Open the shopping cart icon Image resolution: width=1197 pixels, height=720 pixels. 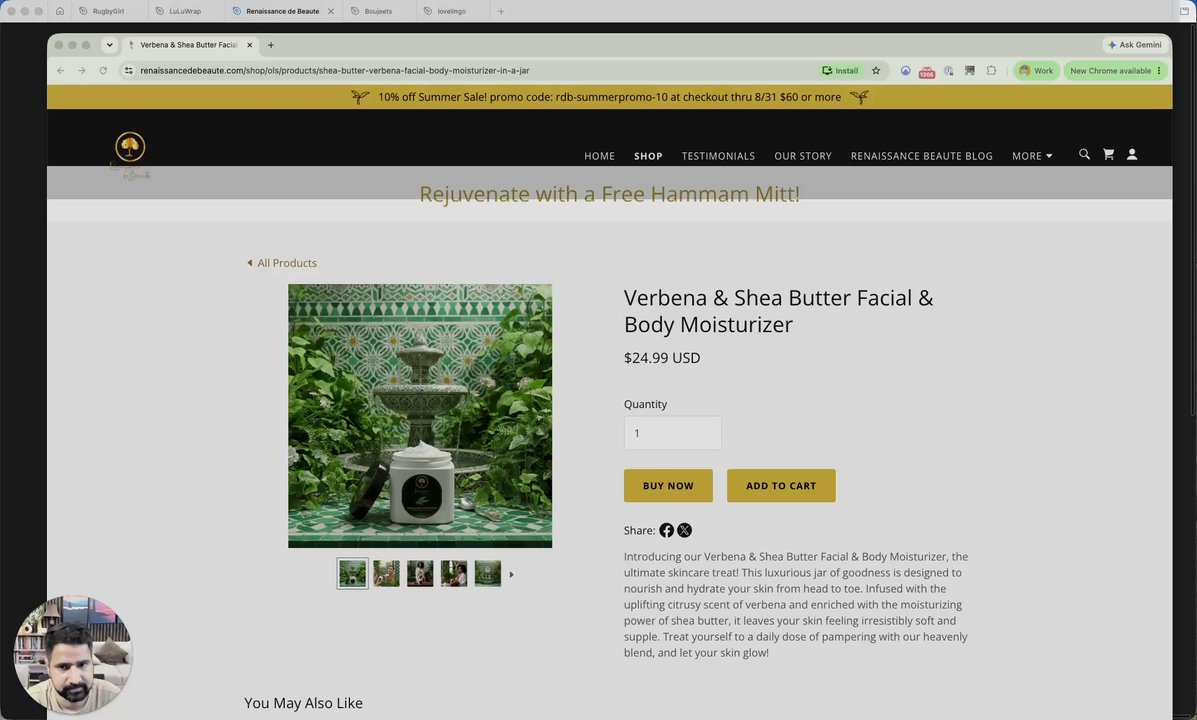click(x=1108, y=154)
